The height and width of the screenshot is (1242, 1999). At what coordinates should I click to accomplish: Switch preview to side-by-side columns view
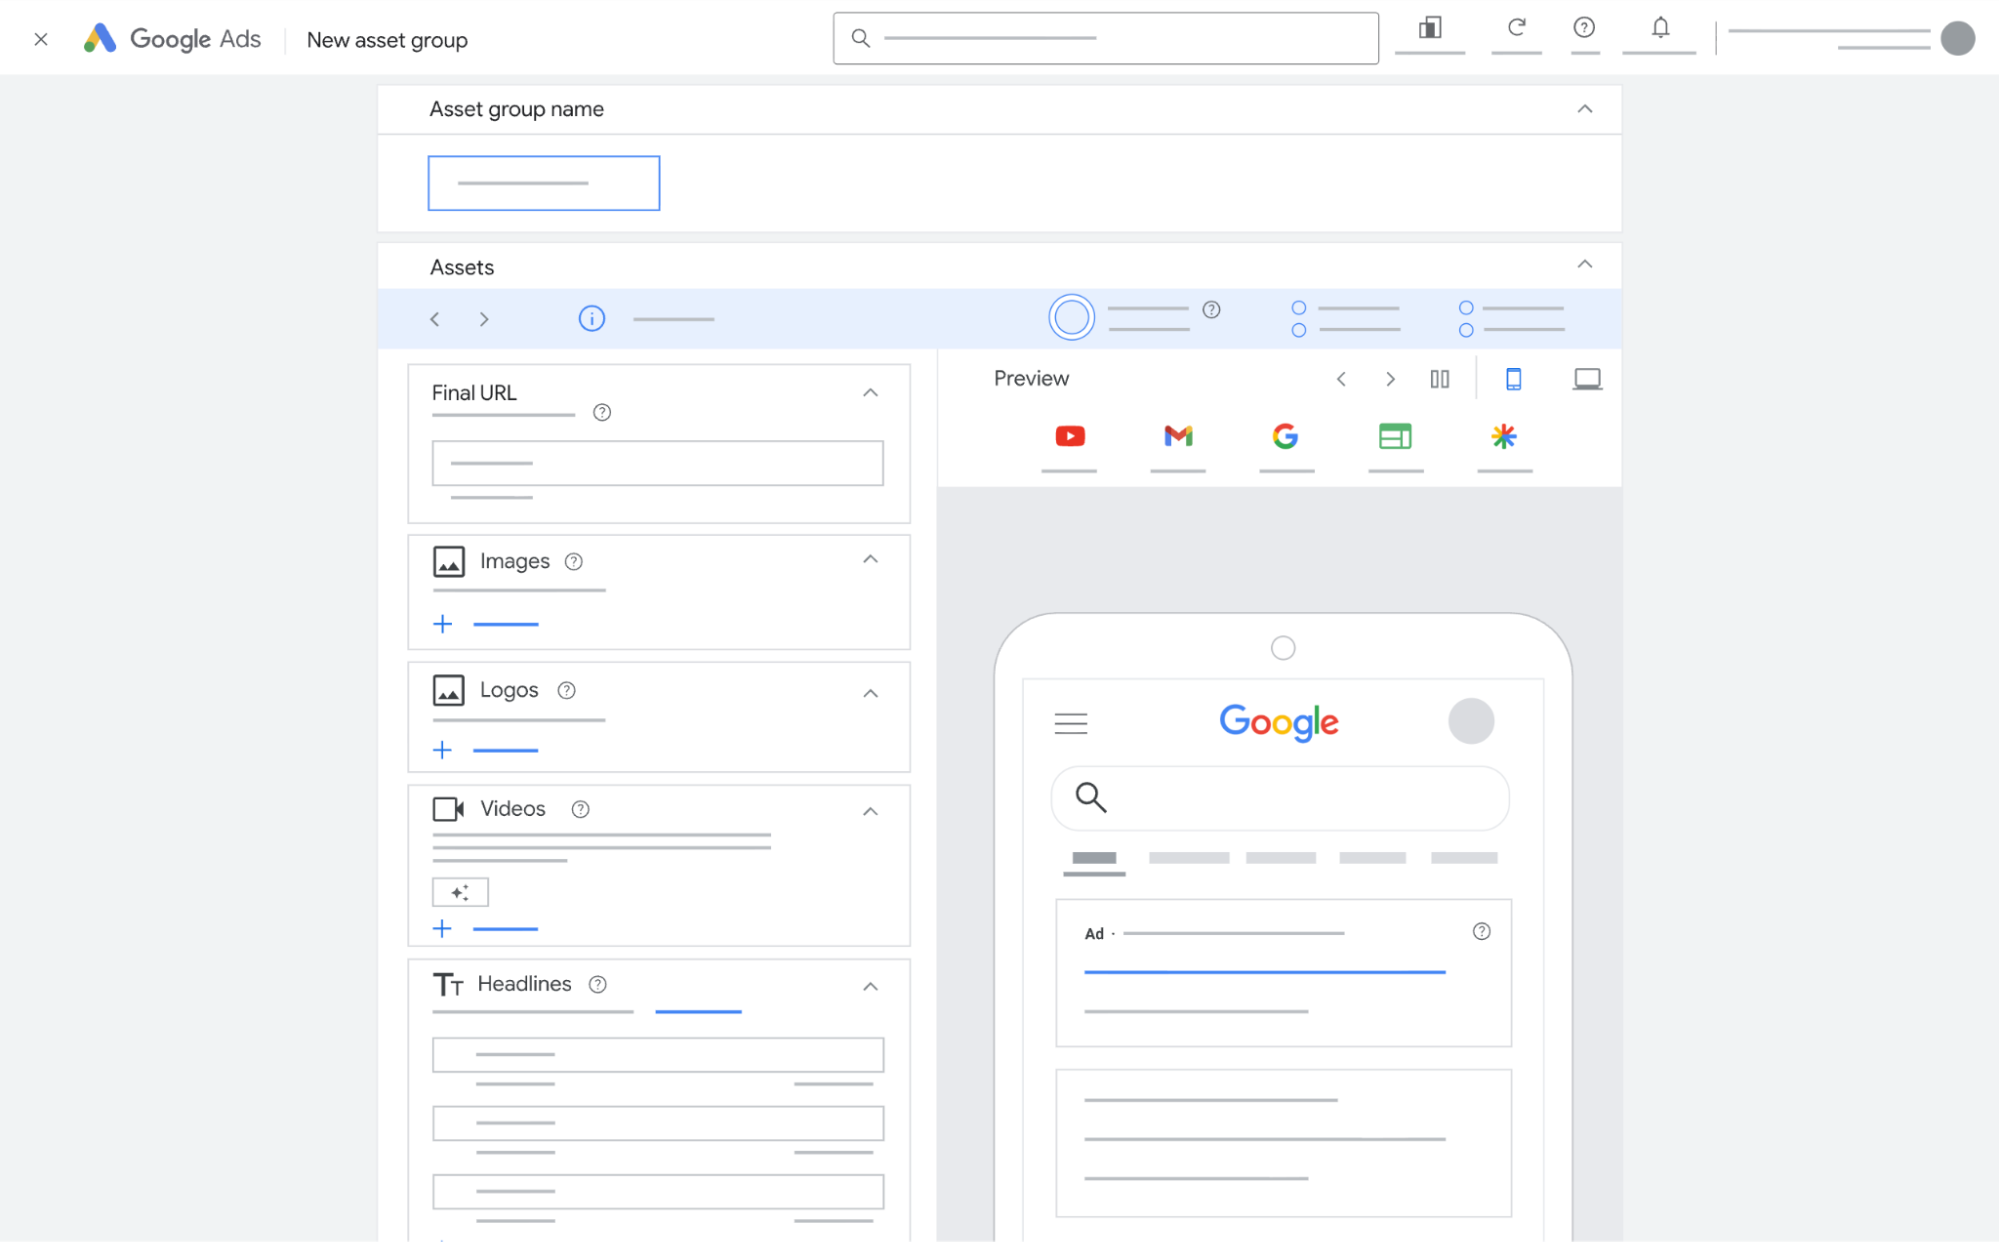(x=1440, y=379)
